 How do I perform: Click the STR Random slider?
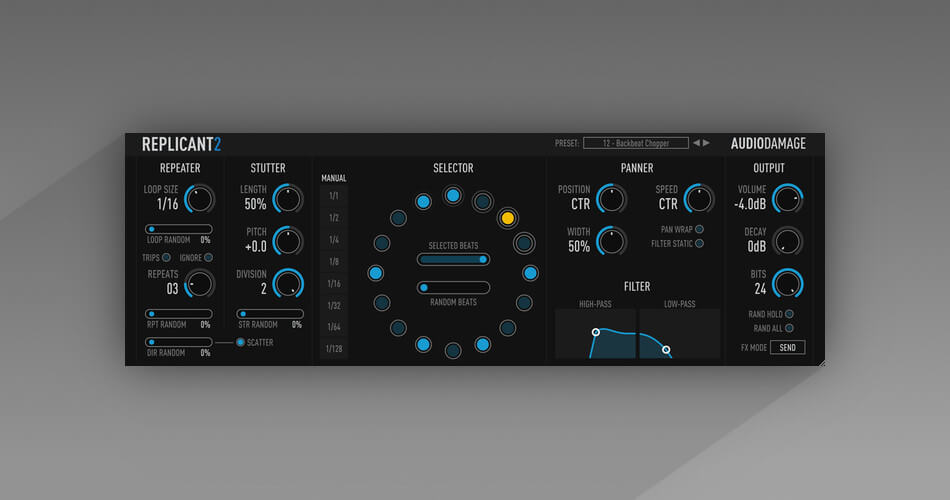[x=270, y=314]
